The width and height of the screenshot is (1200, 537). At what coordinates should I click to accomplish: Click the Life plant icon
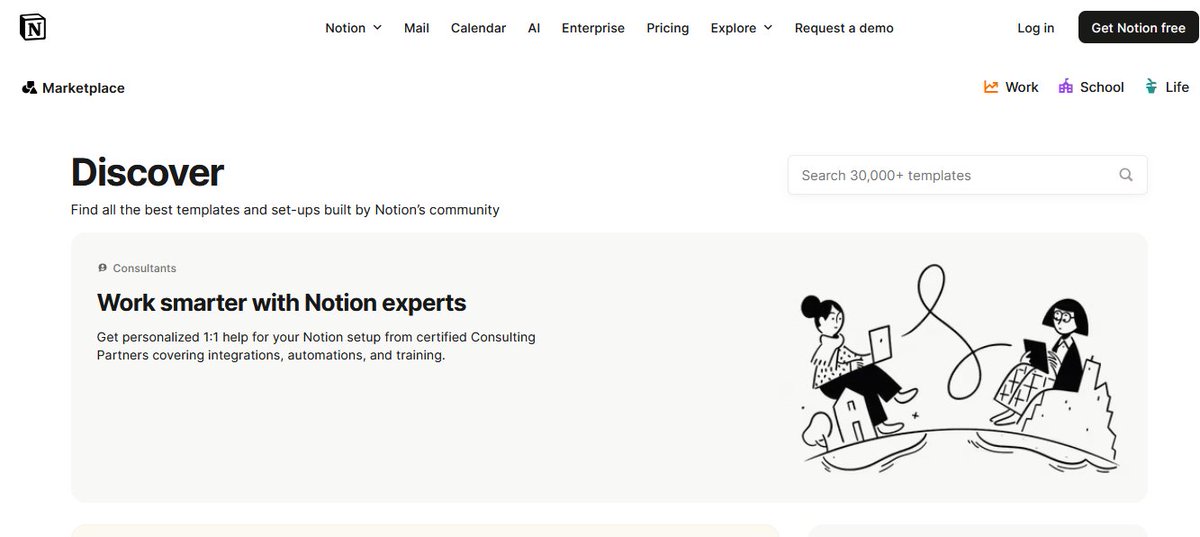pyautogui.click(x=1151, y=87)
